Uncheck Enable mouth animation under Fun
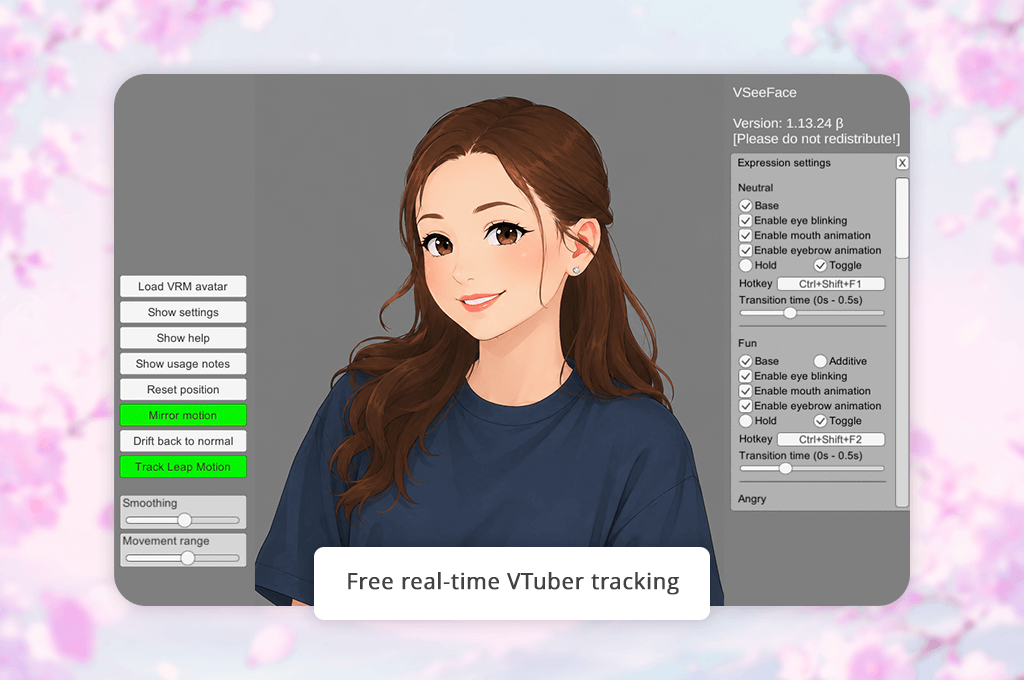 [x=745, y=391]
